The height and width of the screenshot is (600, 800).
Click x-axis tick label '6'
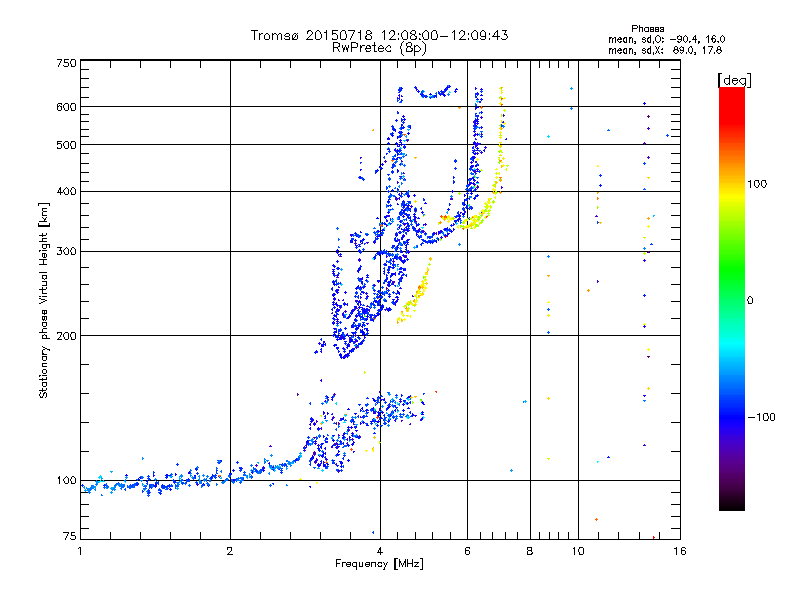pyautogui.click(x=467, y=551)
